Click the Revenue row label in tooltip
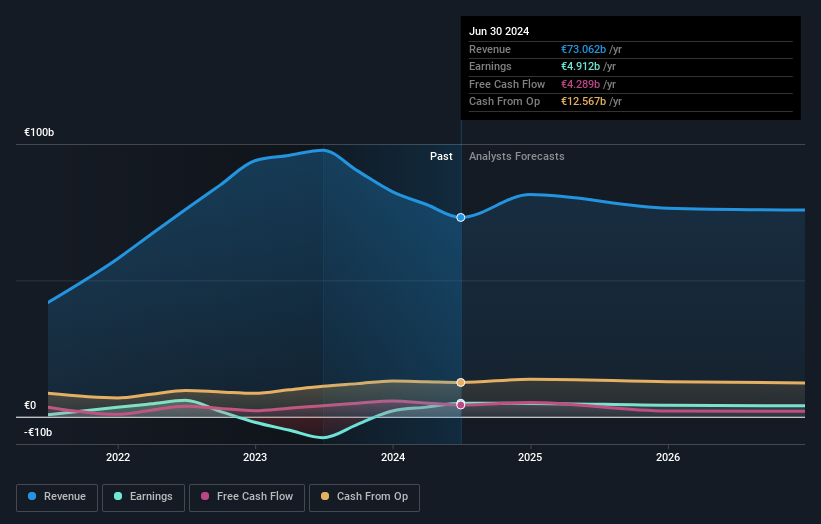Screen dimensions: 821x524 (490, 49)
